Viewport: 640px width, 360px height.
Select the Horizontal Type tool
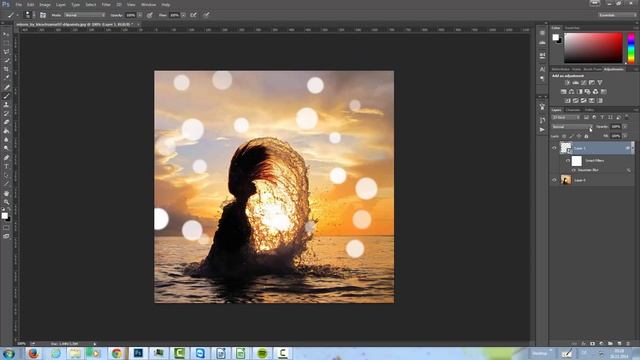(6, 167)
